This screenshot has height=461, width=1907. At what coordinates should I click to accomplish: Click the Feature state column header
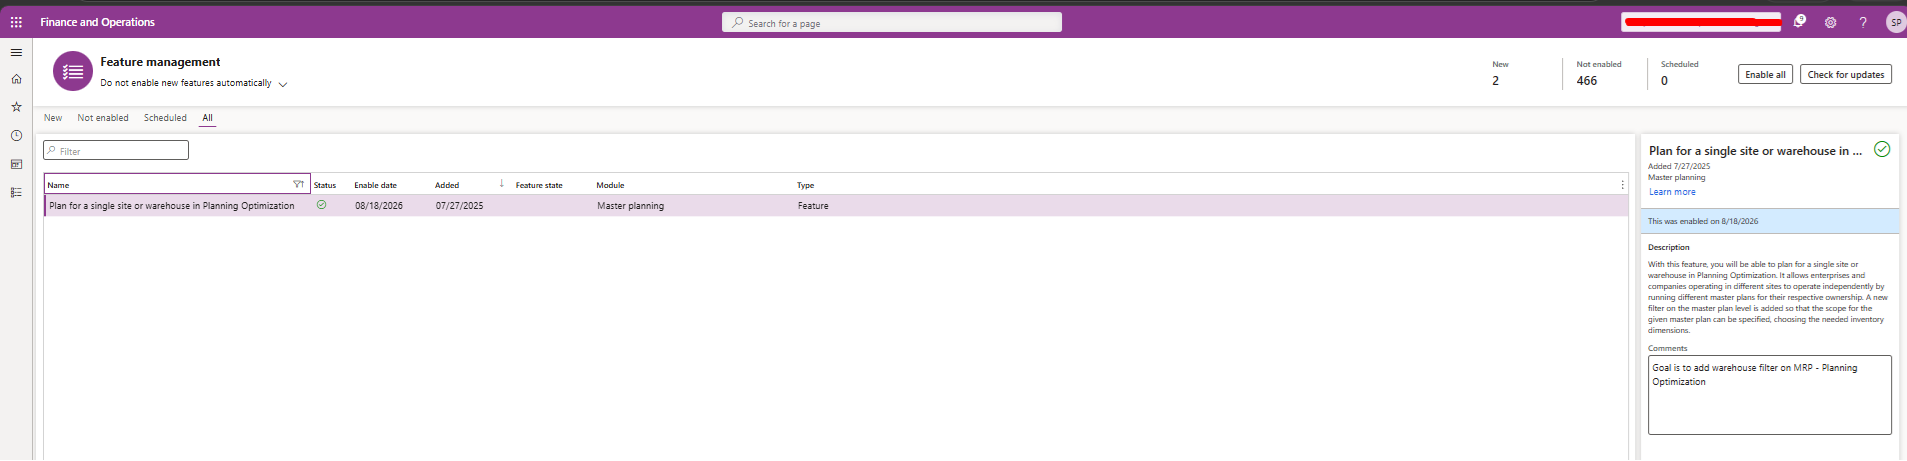pyautogui.click(x=539, y=185)
